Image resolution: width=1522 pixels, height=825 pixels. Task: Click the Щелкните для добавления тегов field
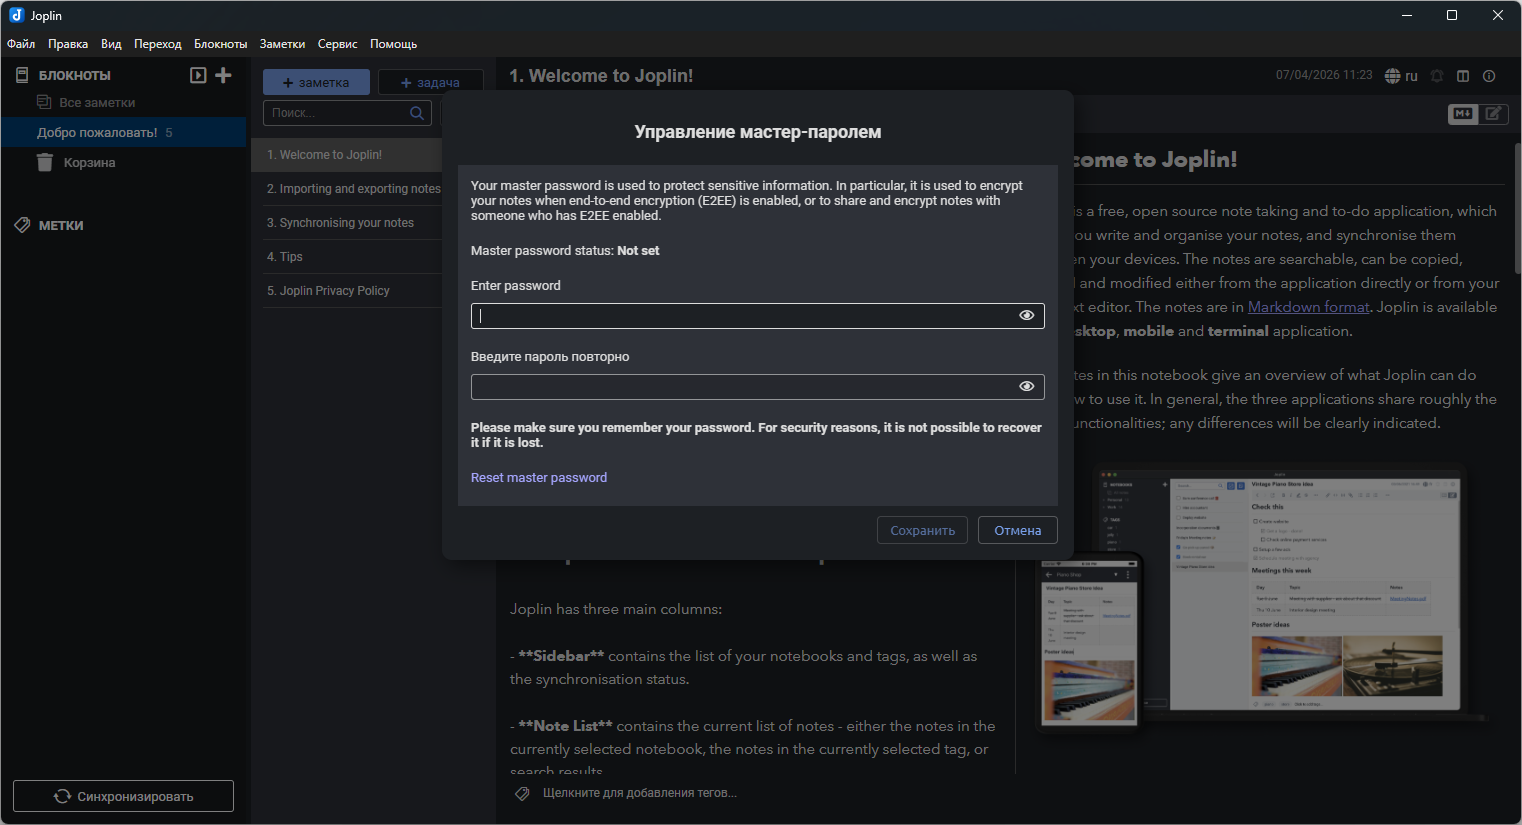640,793
